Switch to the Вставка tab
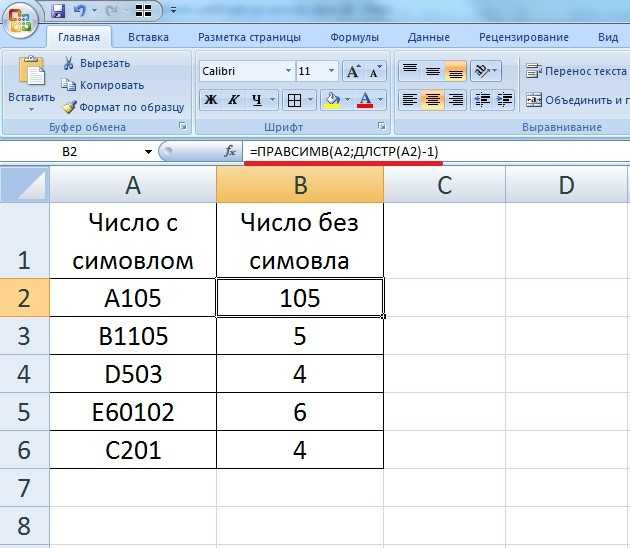The width and height of the screenshot is (630, 548). click(148, 37)
